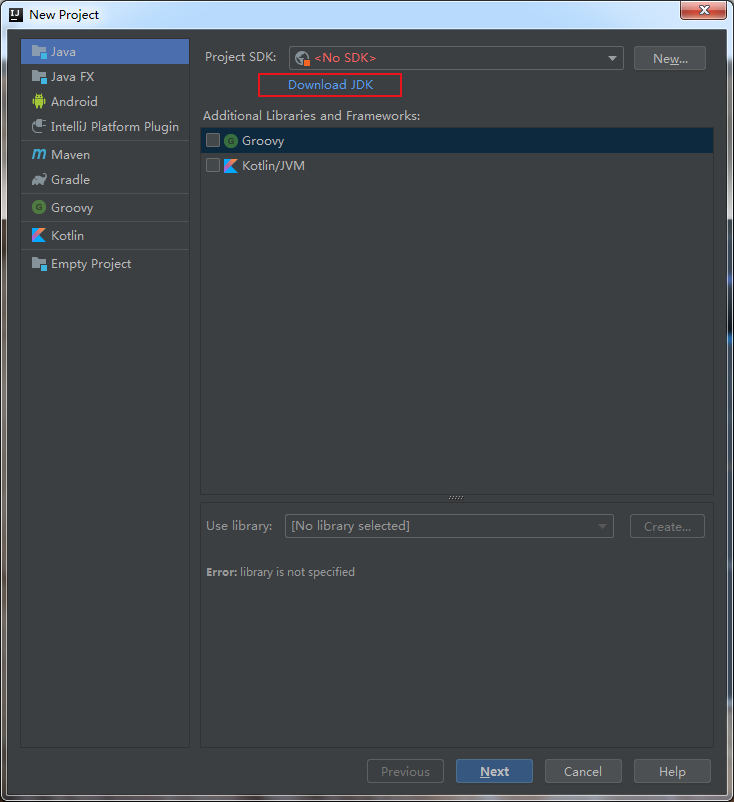Image resolution: width=734 pixels, height=802 pixels.
Task: Click the Gradle elephant icon
Action: (39, 180)
